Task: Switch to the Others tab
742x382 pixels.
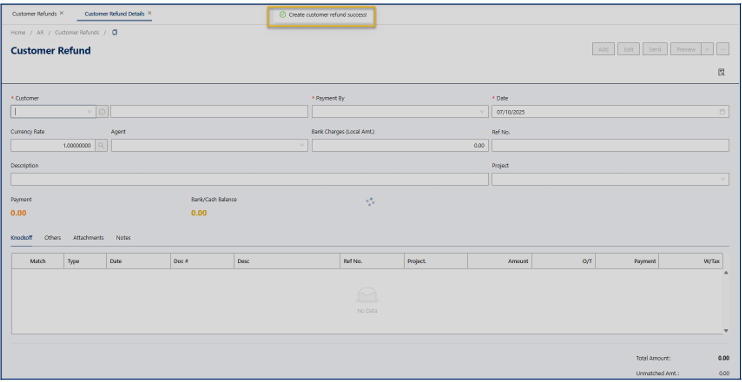Action: click(53, 238)
